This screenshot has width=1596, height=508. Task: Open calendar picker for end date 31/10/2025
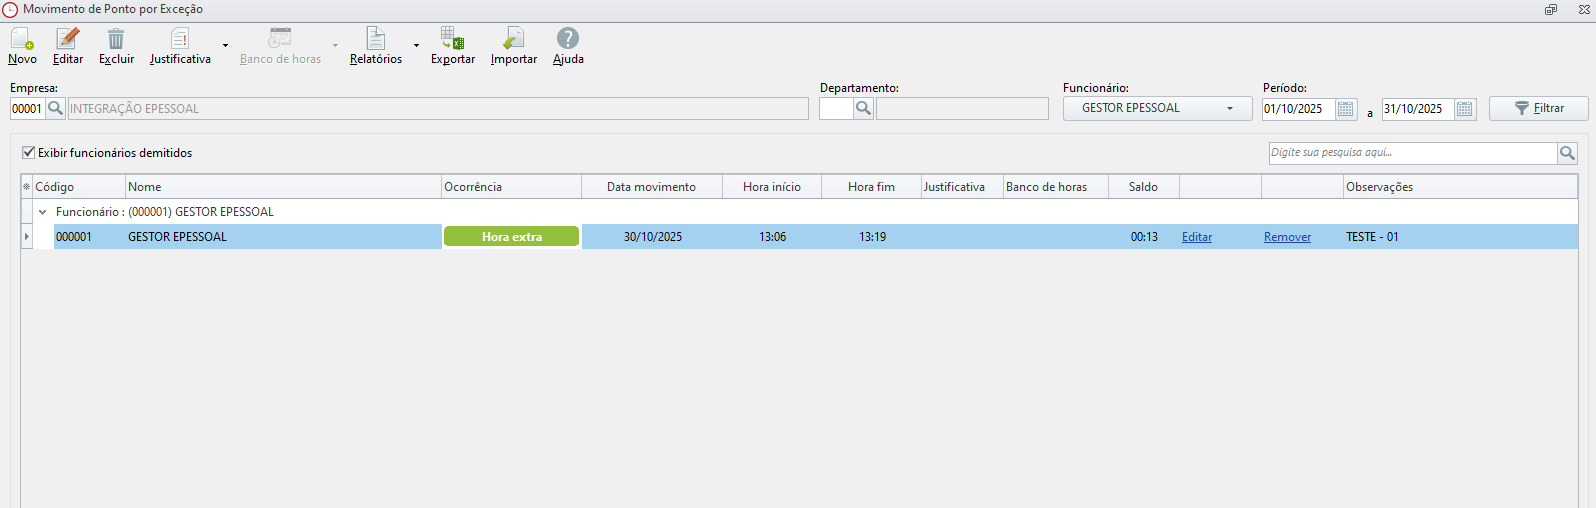click(x=1465, y=109)
